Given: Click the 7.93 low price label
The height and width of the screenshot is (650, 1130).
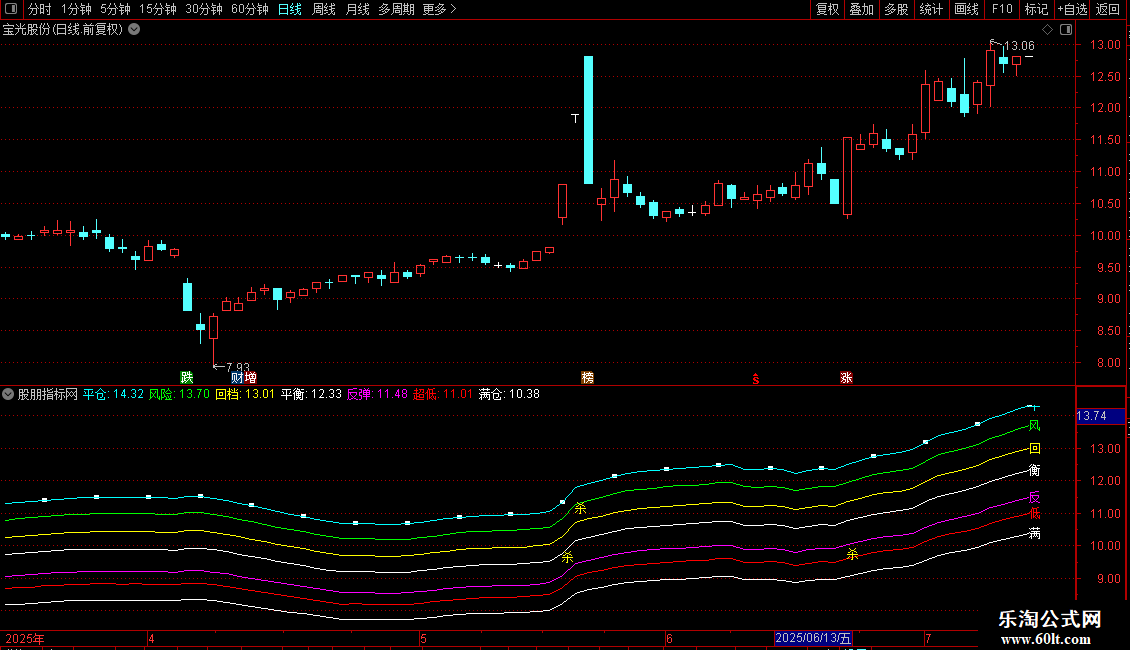Looking at the screenshot, I should [238, 368].
